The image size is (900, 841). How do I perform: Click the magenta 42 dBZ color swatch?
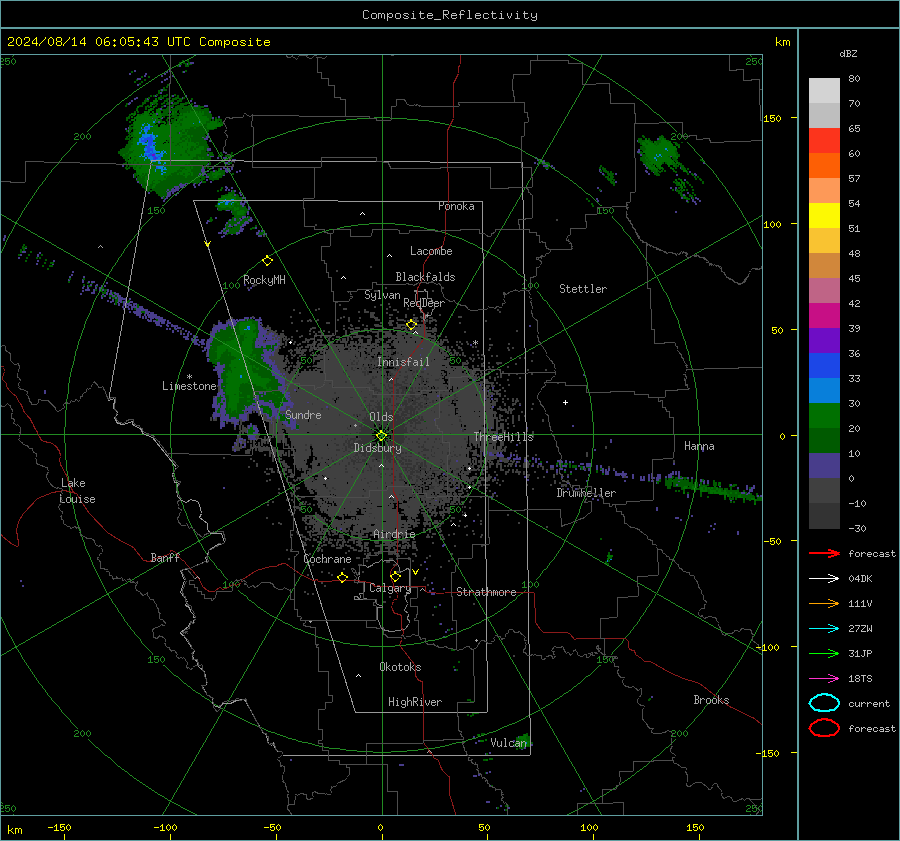coord(824,315)
